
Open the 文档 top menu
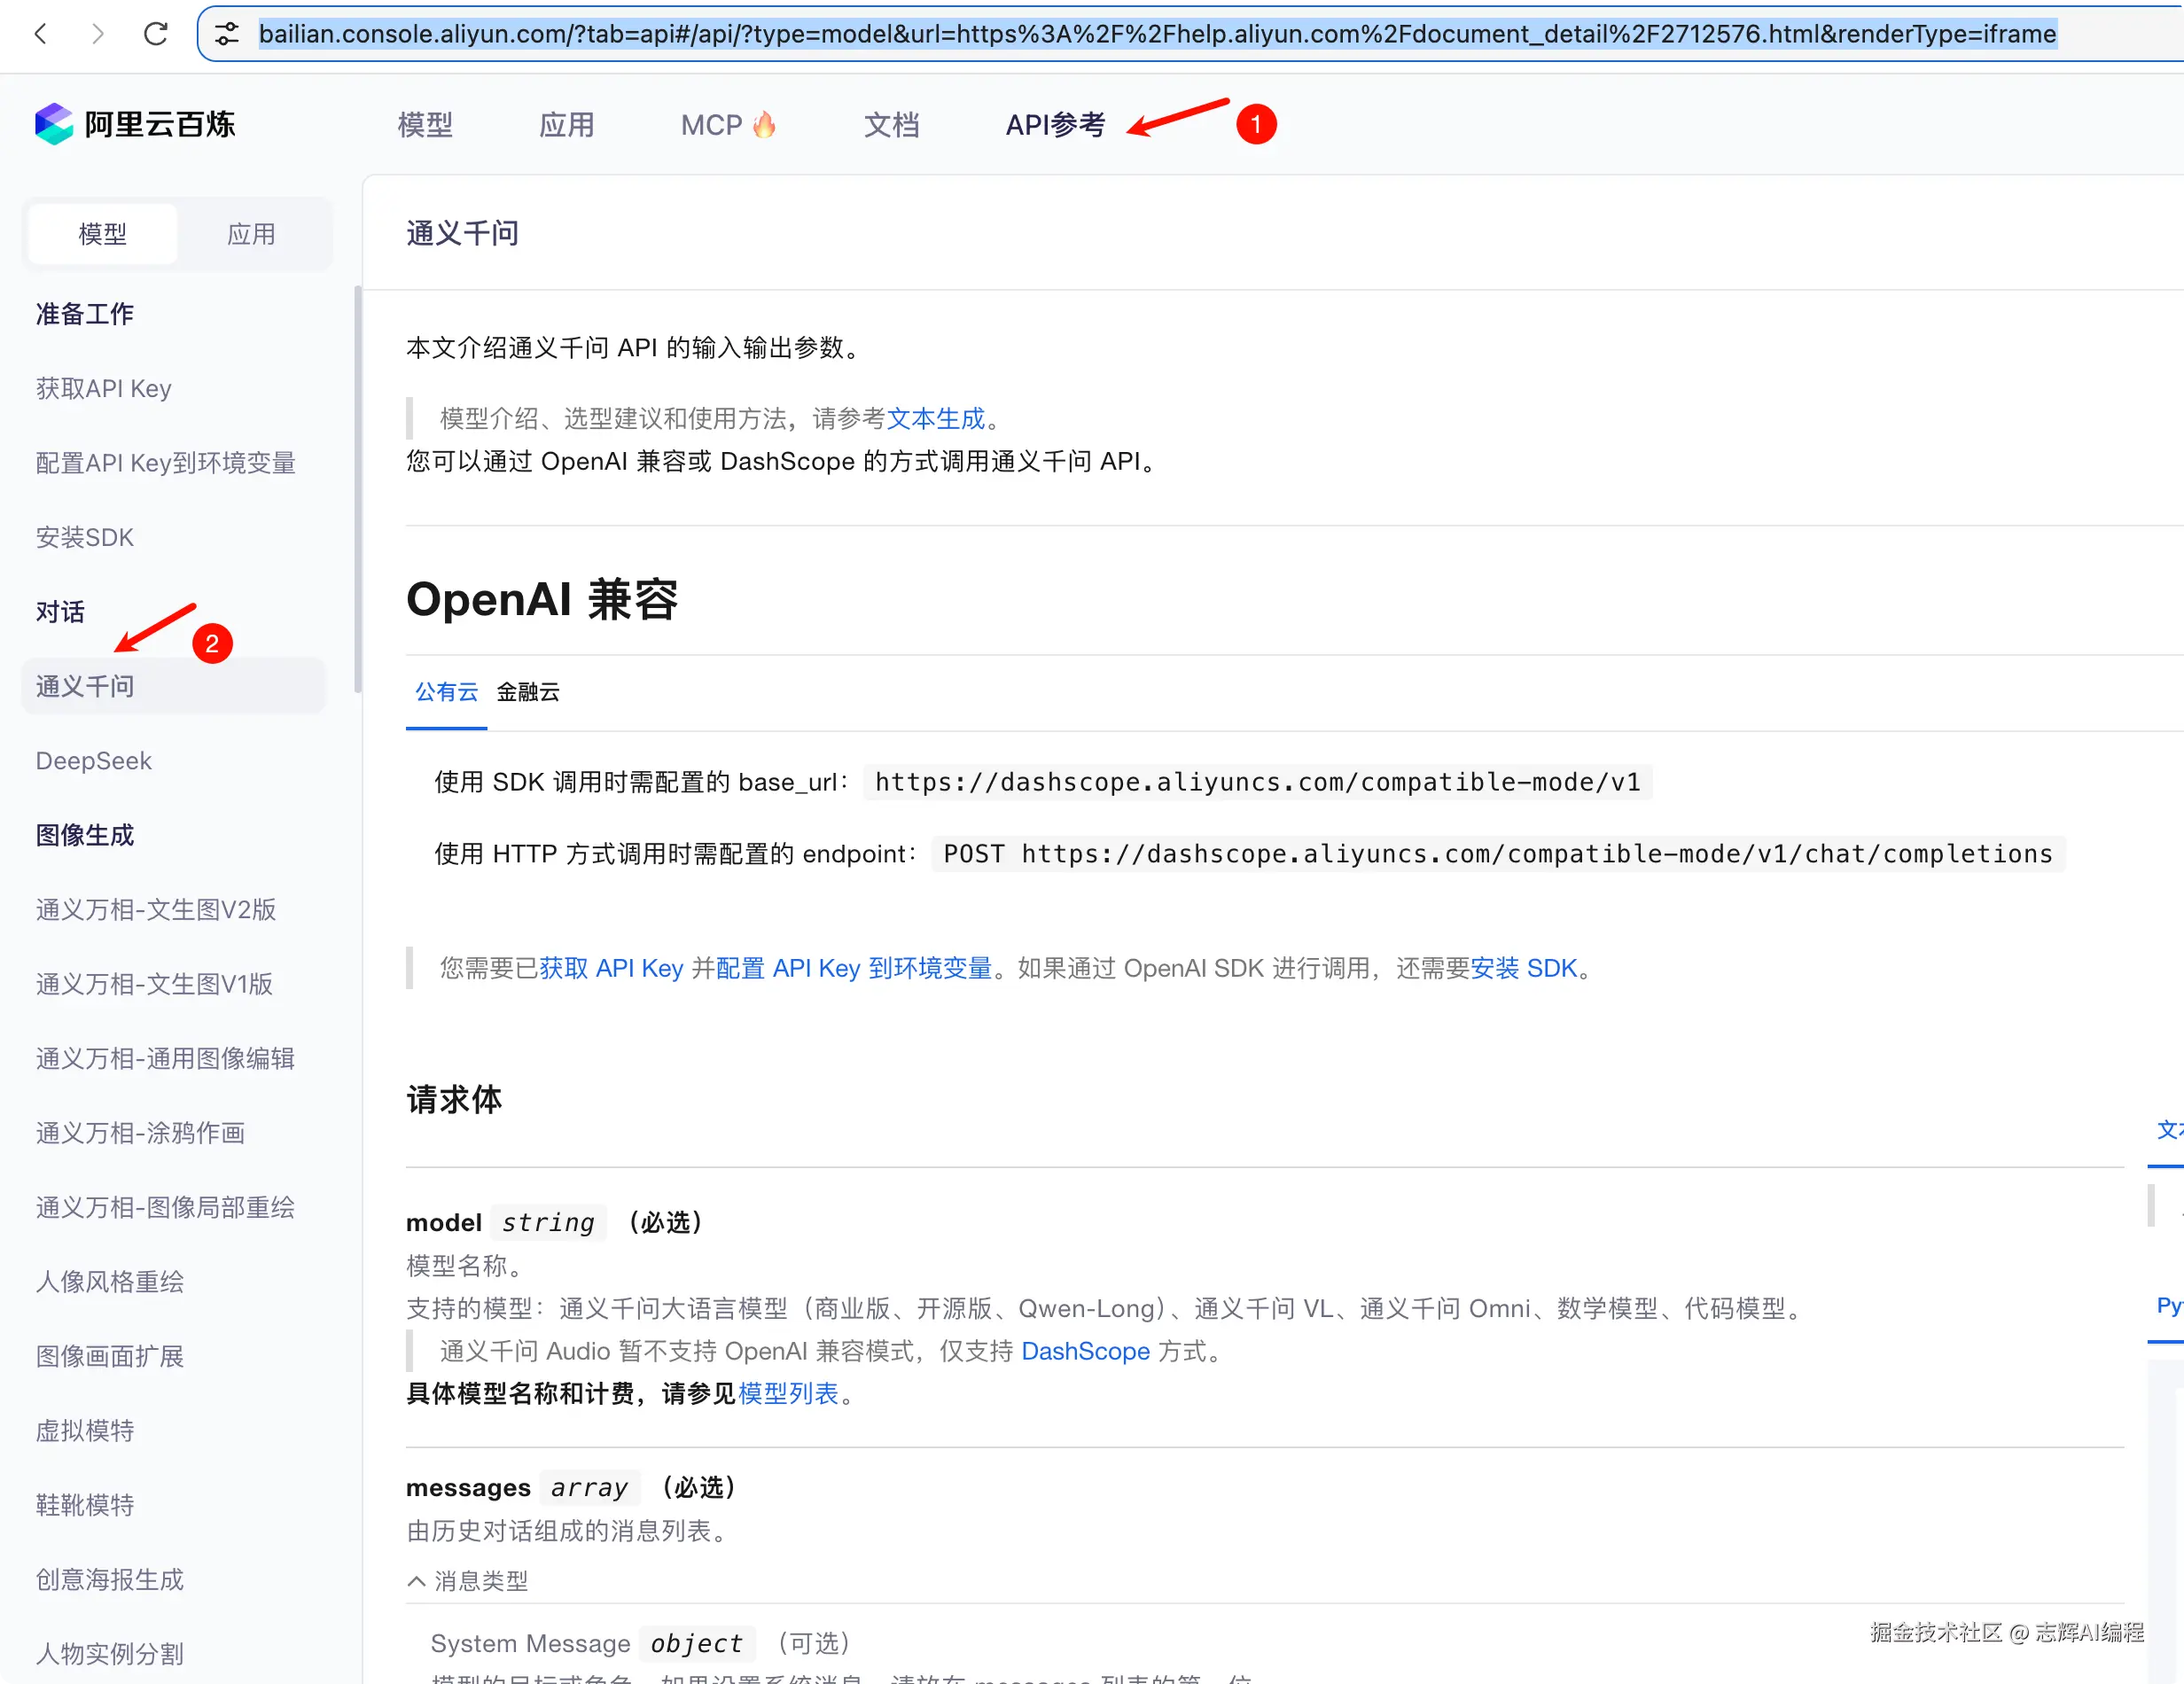tap(891, 125)
